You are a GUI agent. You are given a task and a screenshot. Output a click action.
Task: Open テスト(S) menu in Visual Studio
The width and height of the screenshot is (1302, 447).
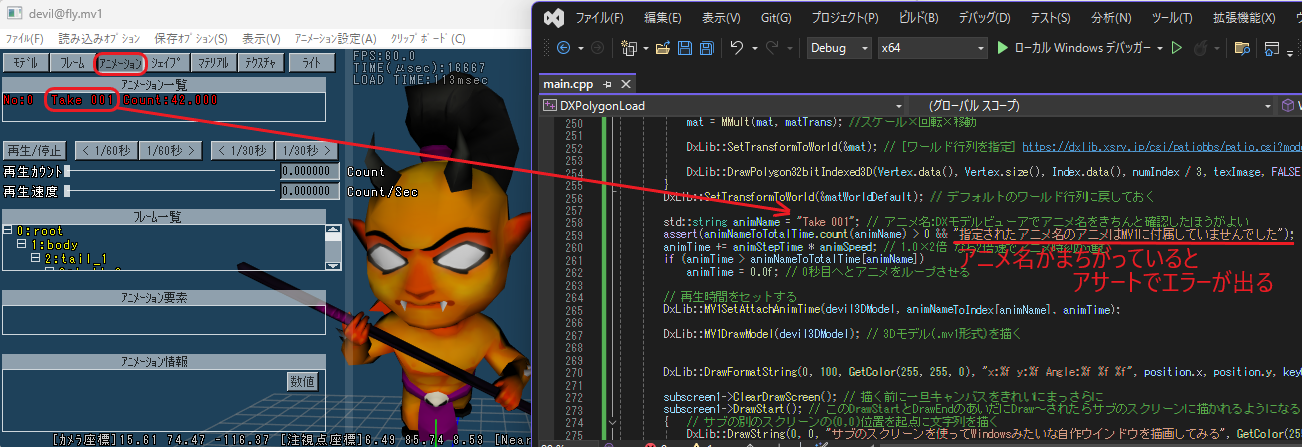1050,17
